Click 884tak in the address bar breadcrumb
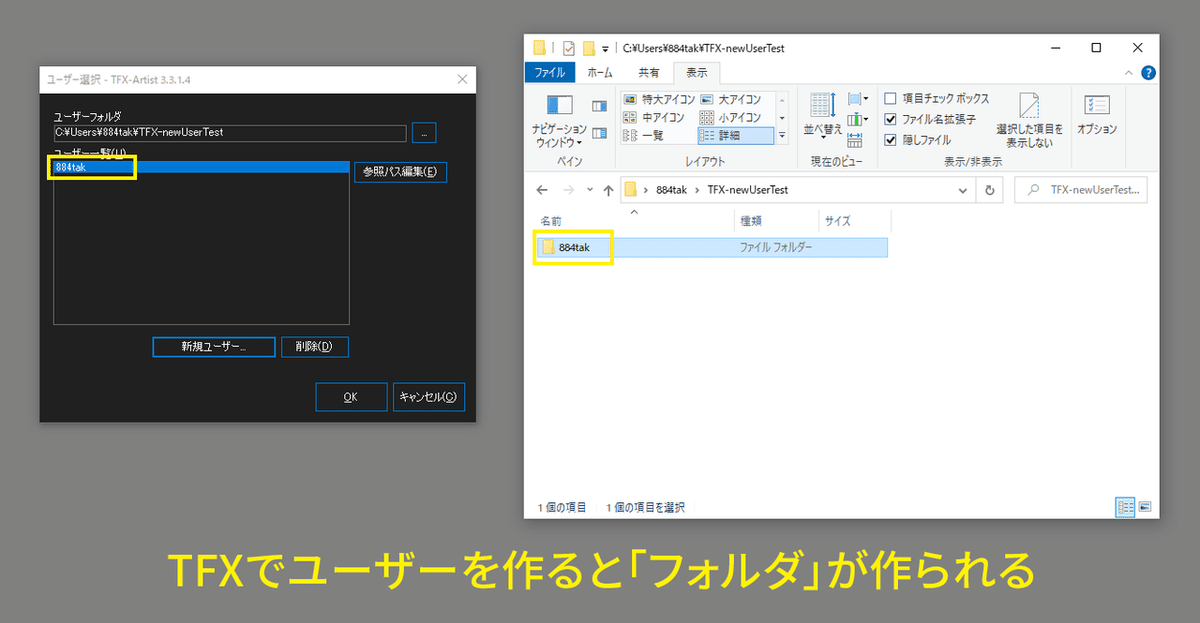Image resolution: width=1200 pixels, height=623 pixels. pyautogui.click(x=670, y=190)
